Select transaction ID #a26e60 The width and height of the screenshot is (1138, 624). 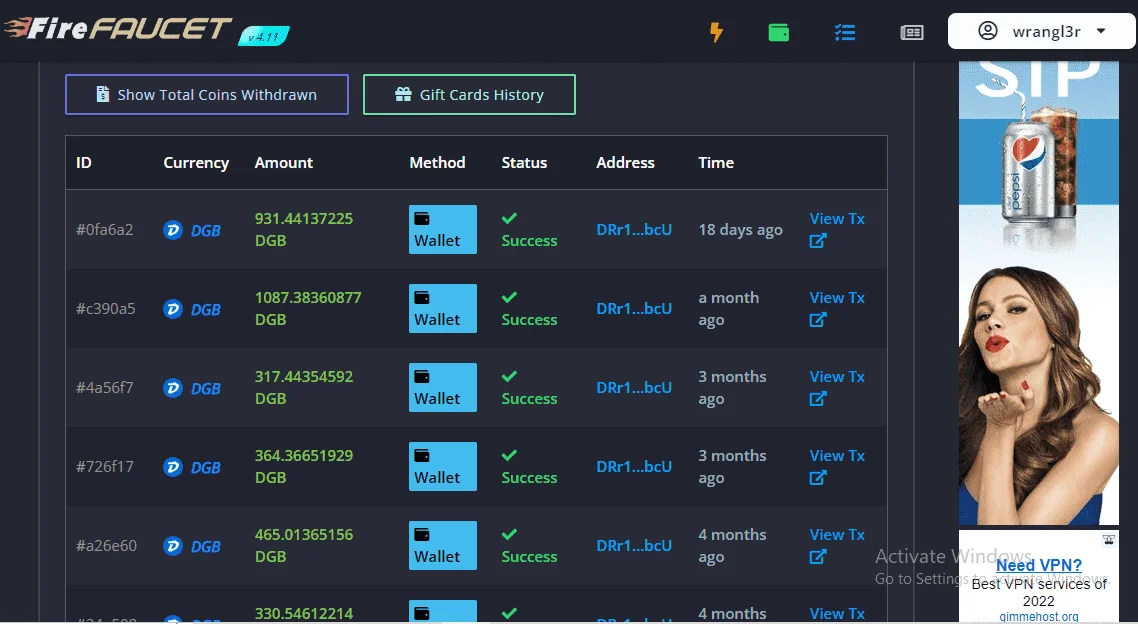[106, 546]
